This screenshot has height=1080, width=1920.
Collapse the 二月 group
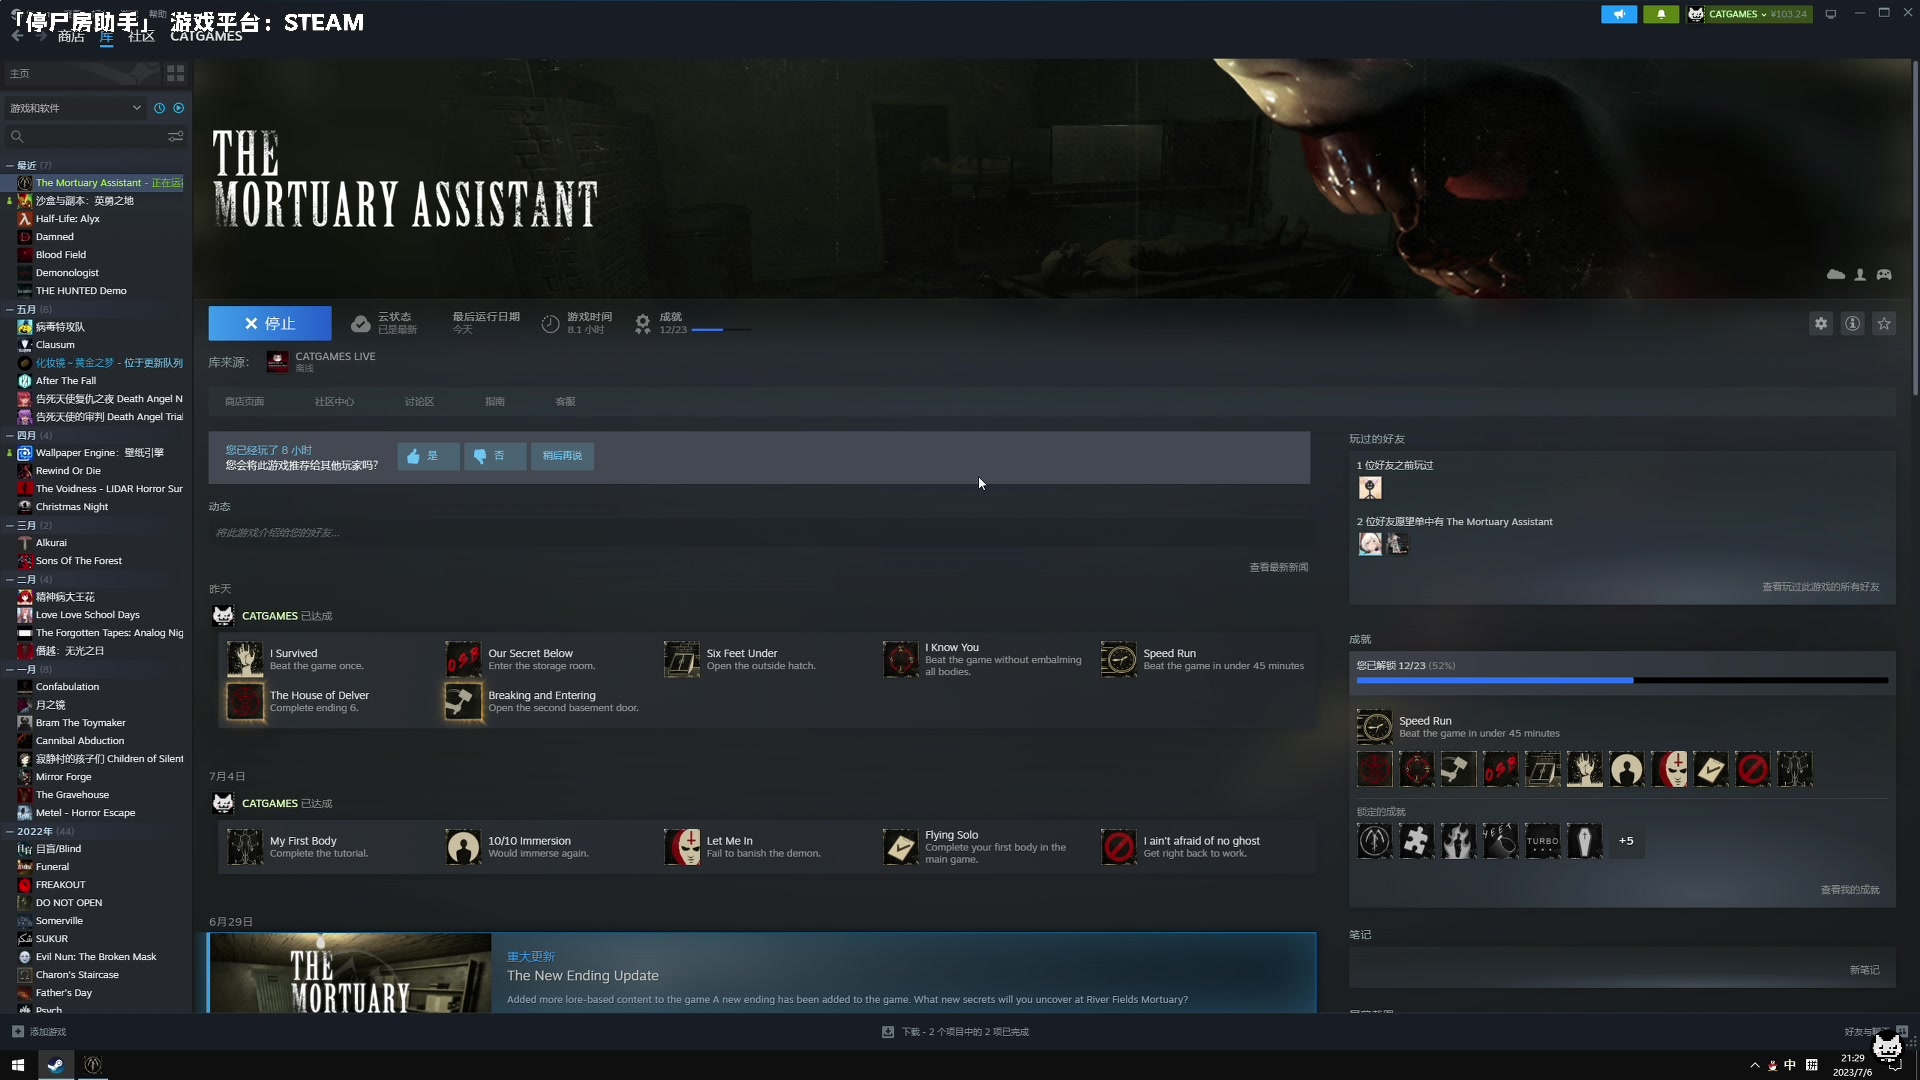pyautogui.click(x=10, y=580)
